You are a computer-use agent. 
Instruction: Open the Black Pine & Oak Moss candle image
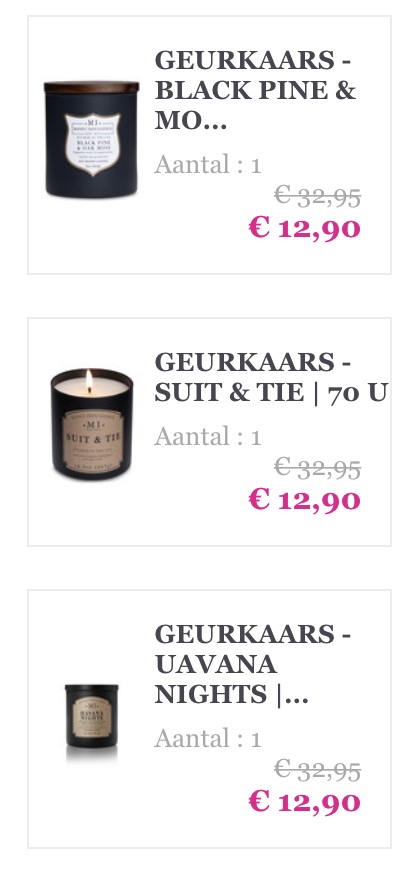(x=92, y=140)
